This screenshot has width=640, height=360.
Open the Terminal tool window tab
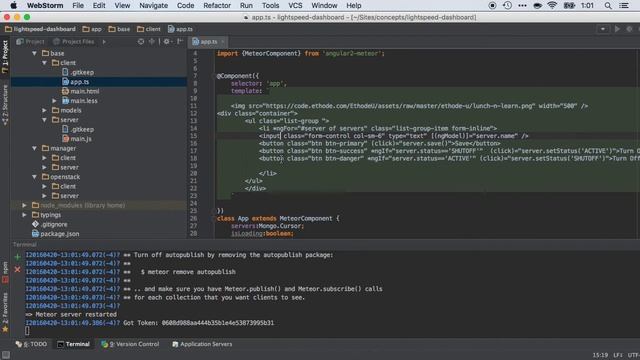pos(73,344)
